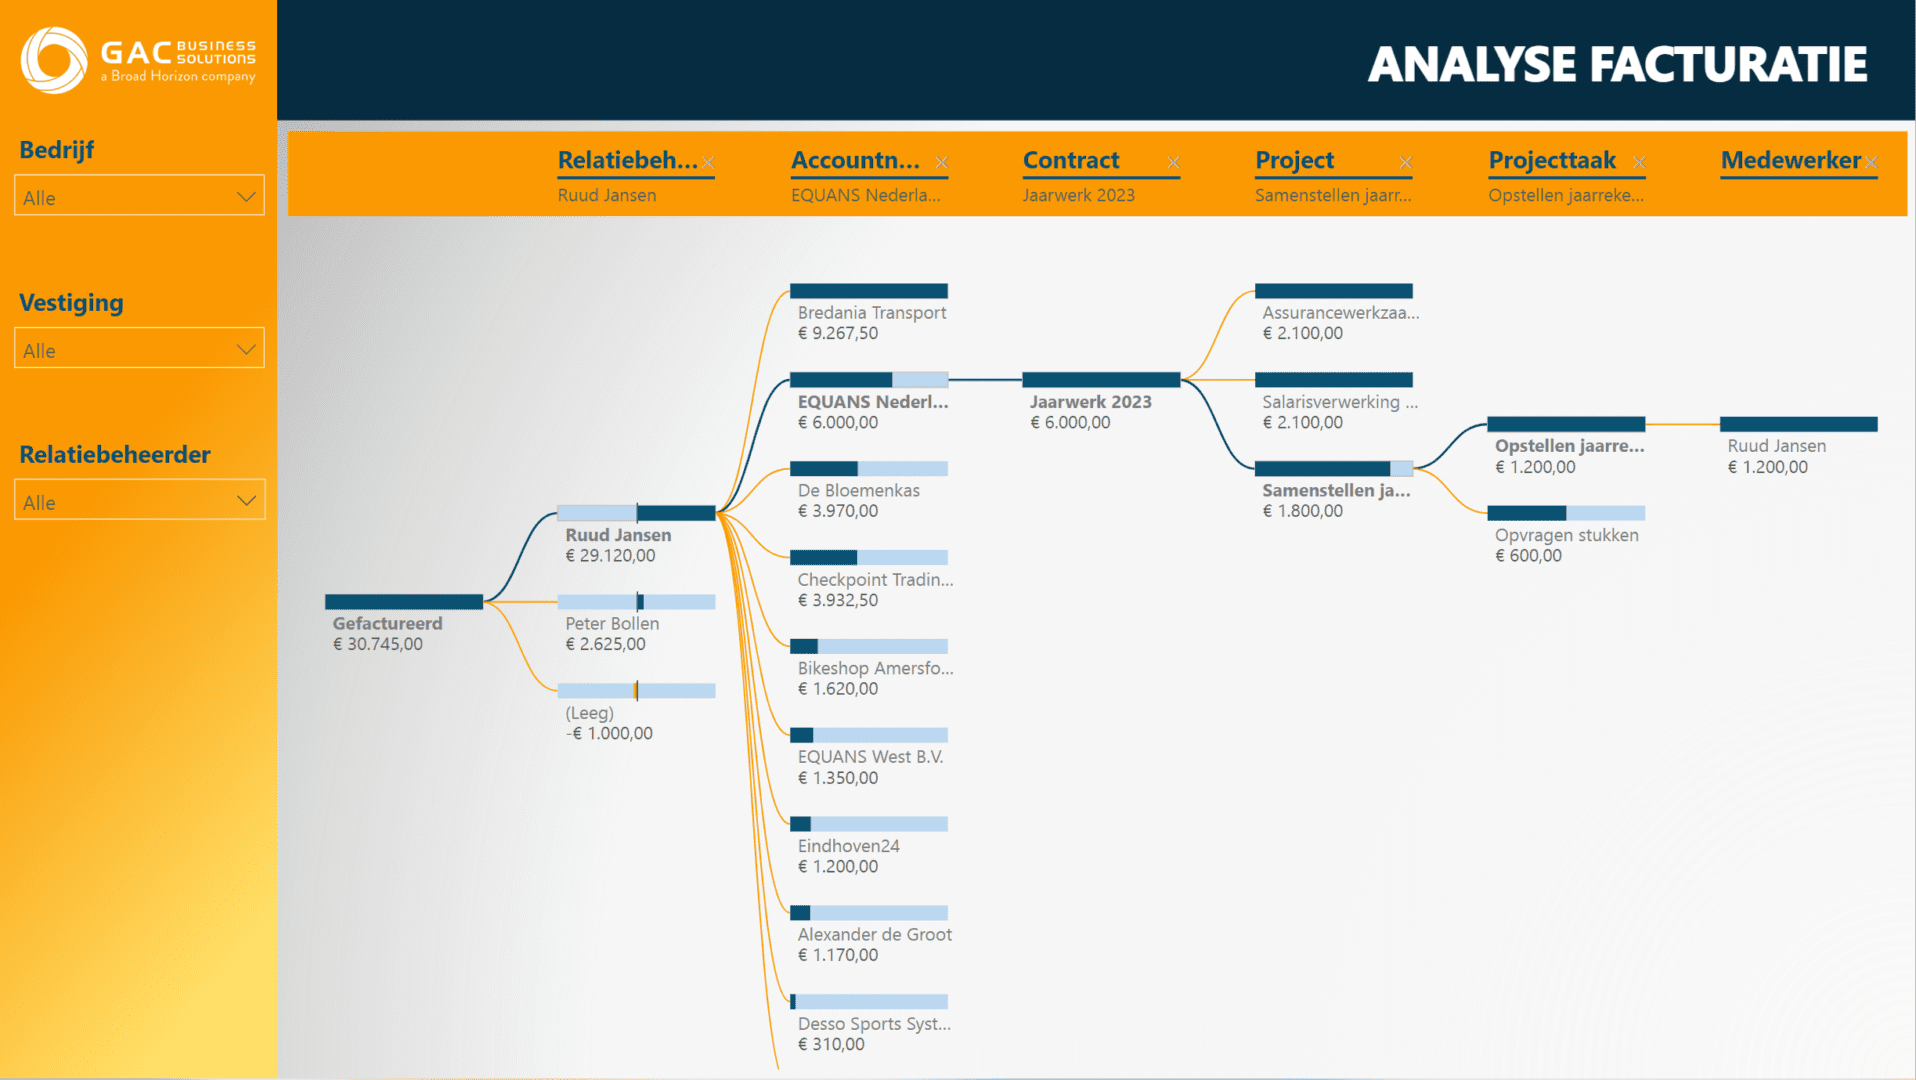Image resolution: width=1916 pixels, height=1080 pixels.
Task: Expand the Peter Bollen node bar
Action: [636, 601]
